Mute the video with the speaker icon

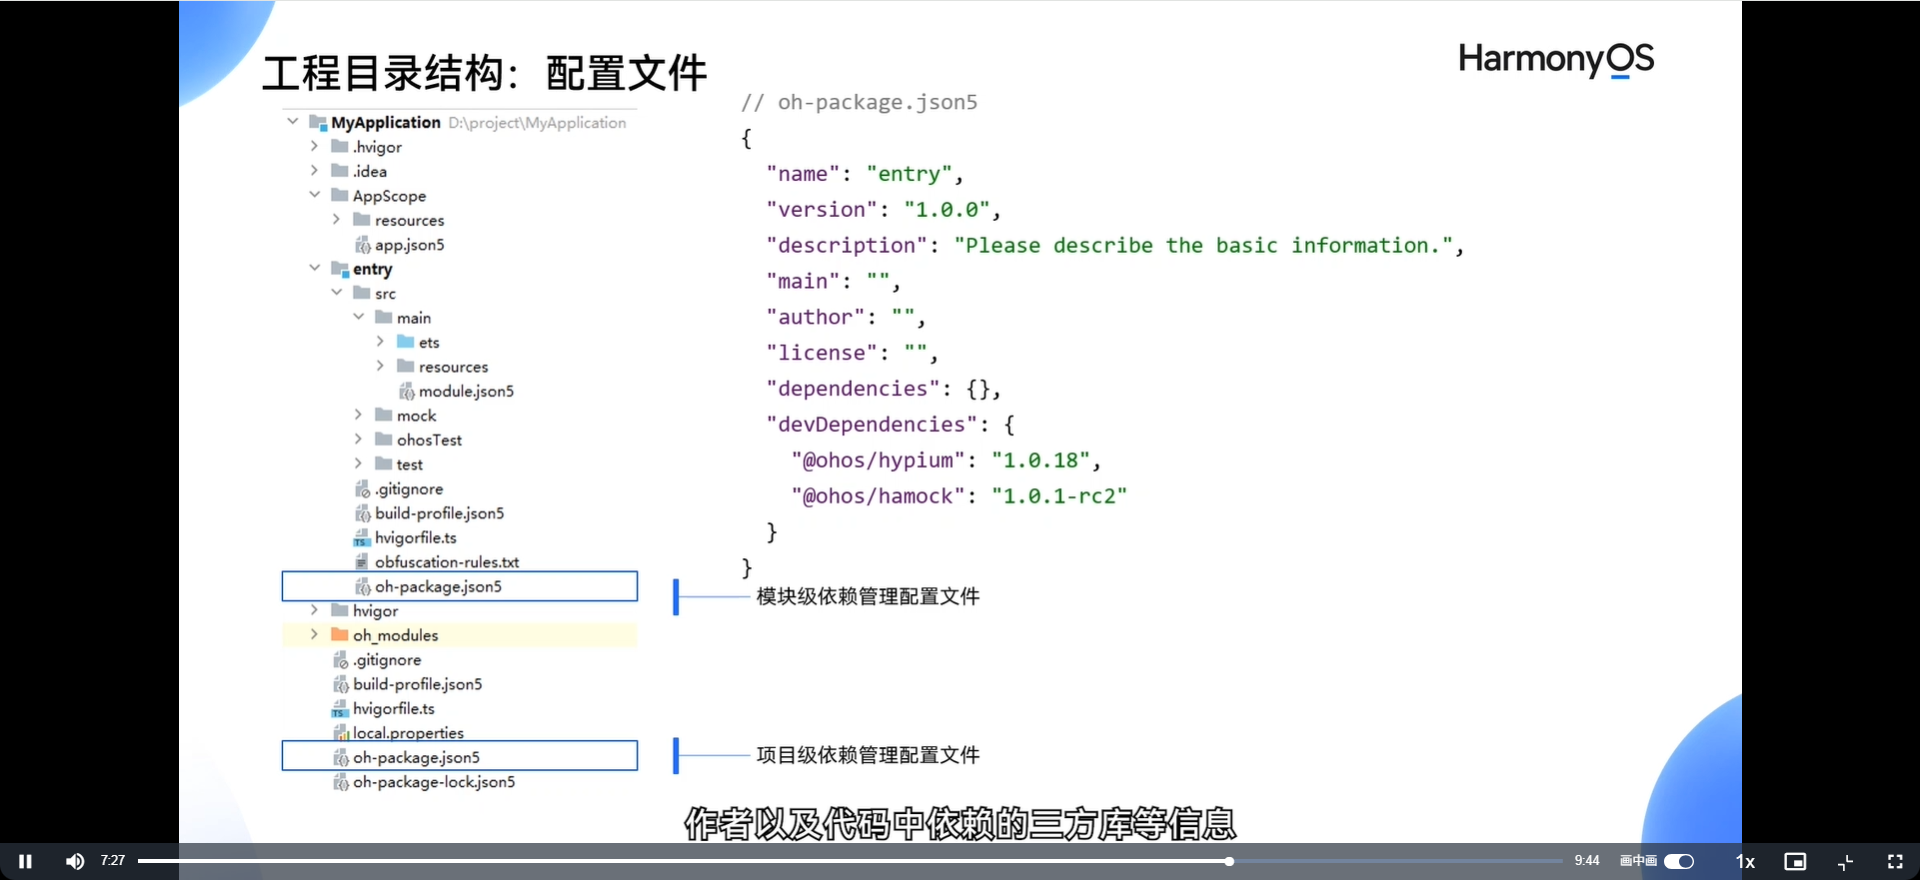coord(75,861)
